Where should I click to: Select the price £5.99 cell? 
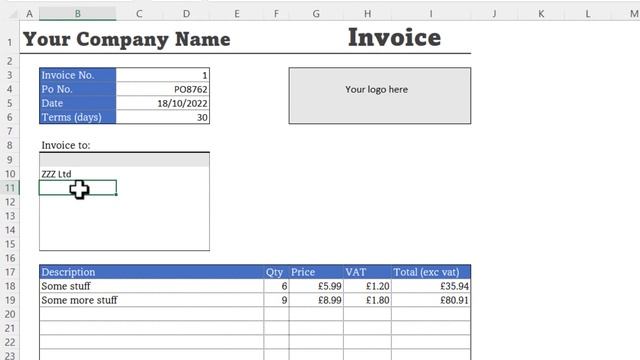click(316, 286)
